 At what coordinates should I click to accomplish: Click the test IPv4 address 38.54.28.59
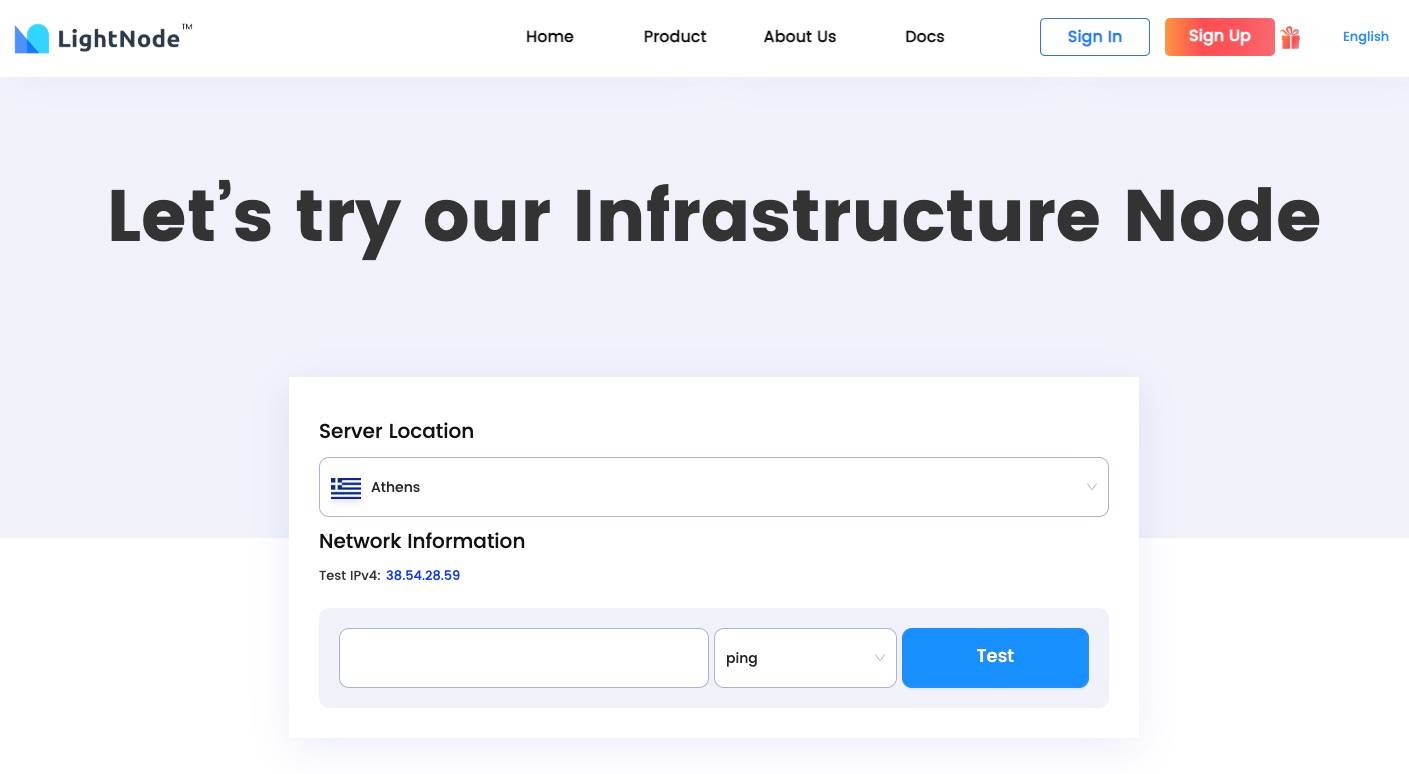tap(422, 575)
